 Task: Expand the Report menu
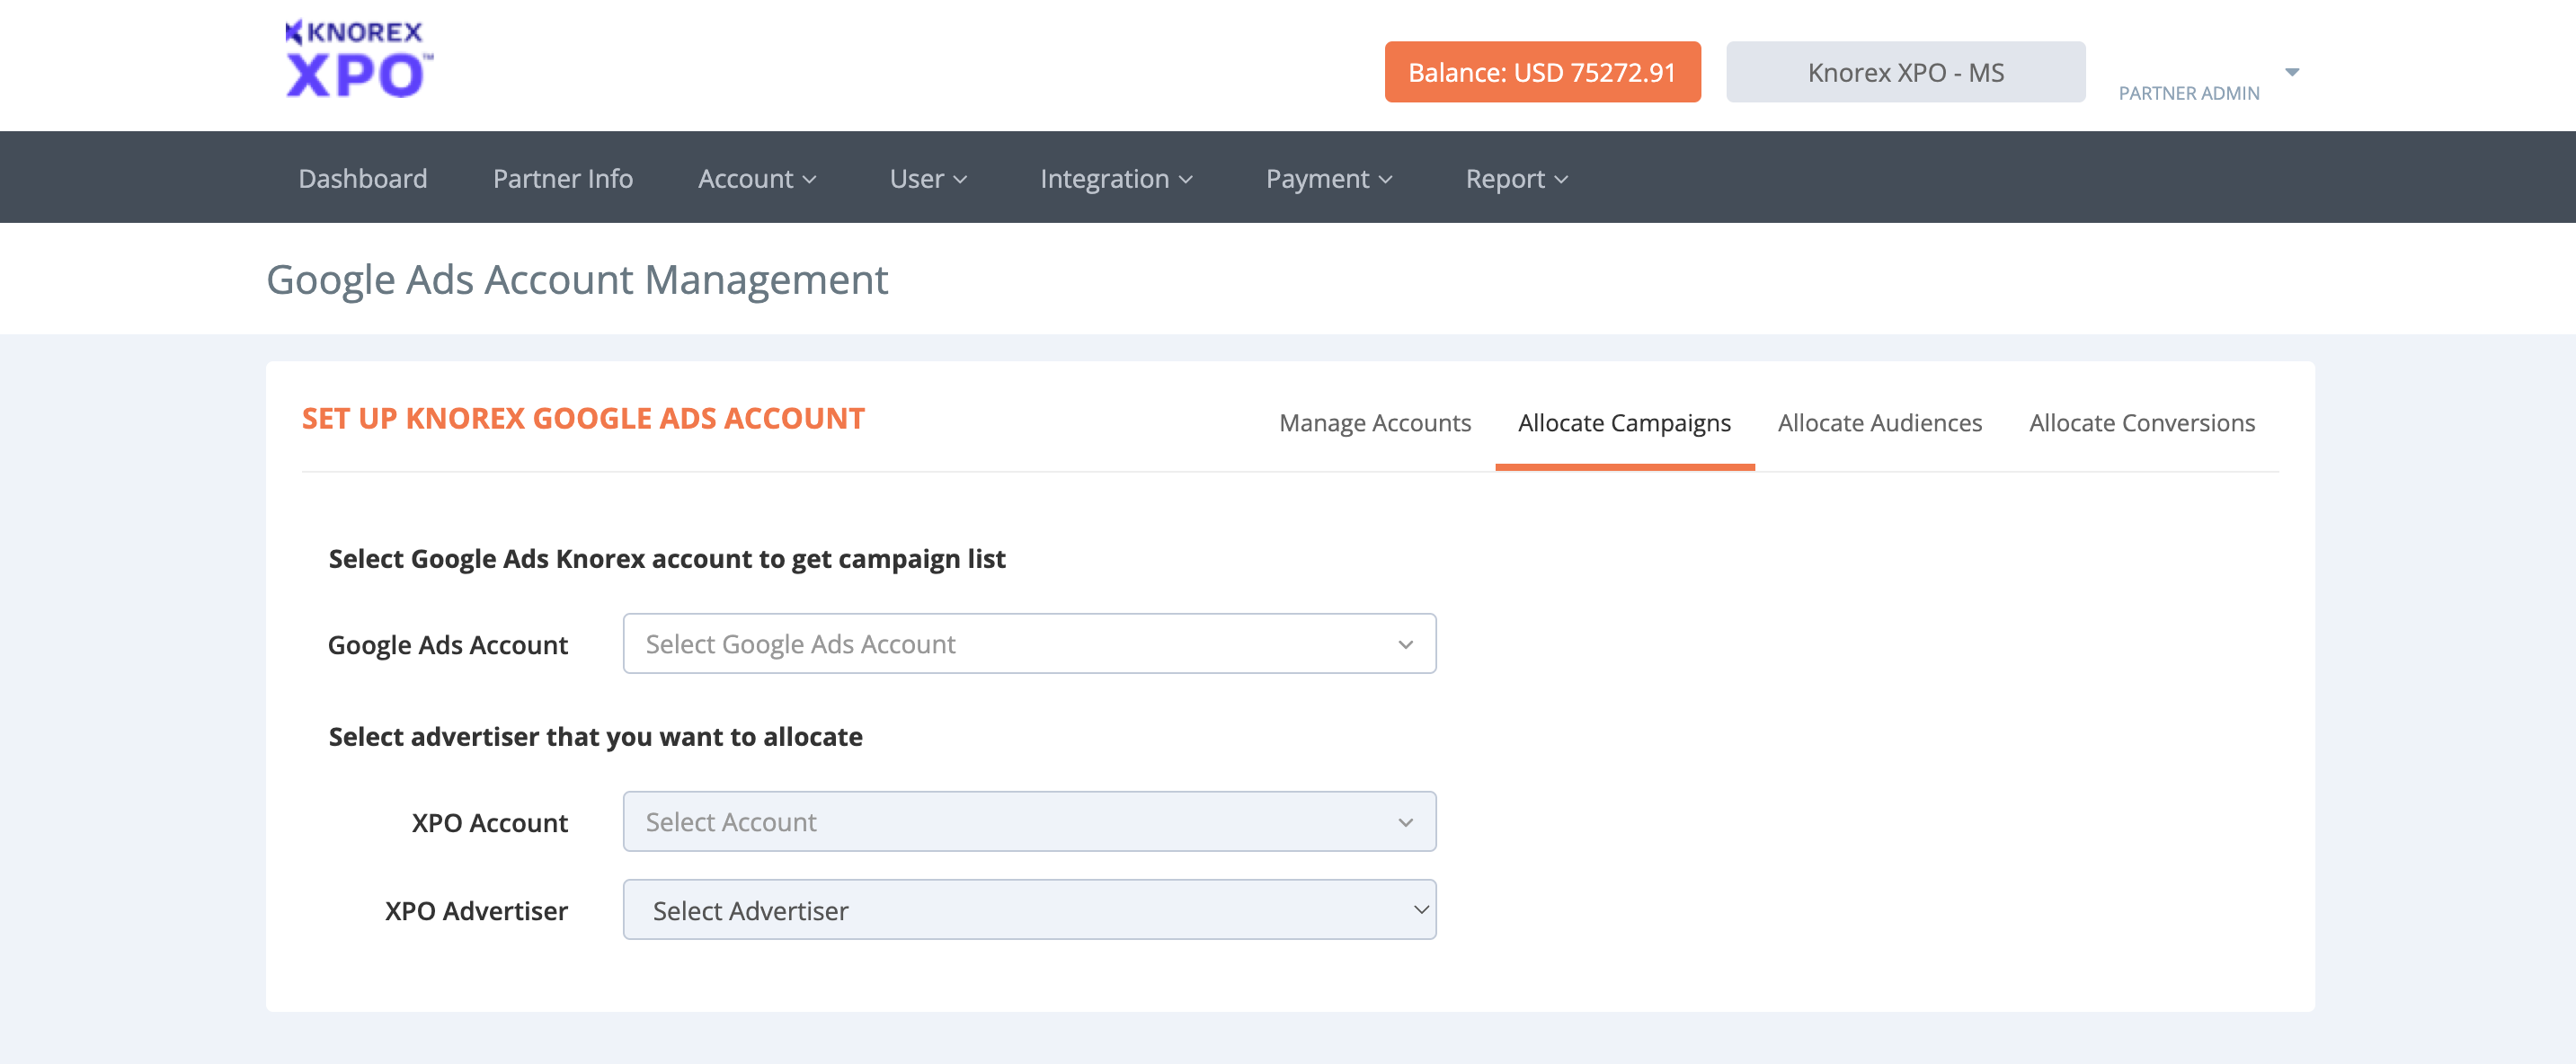point(1515,179)
